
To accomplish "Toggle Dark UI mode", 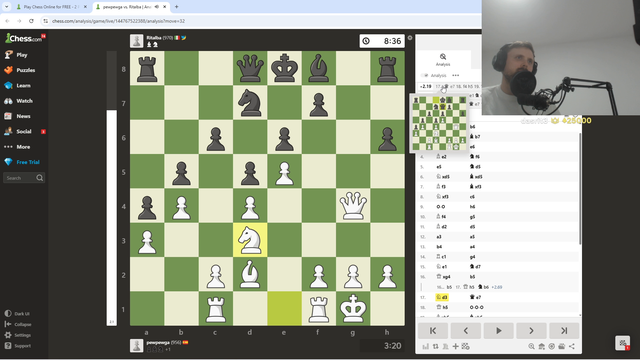I will point(17,314).
